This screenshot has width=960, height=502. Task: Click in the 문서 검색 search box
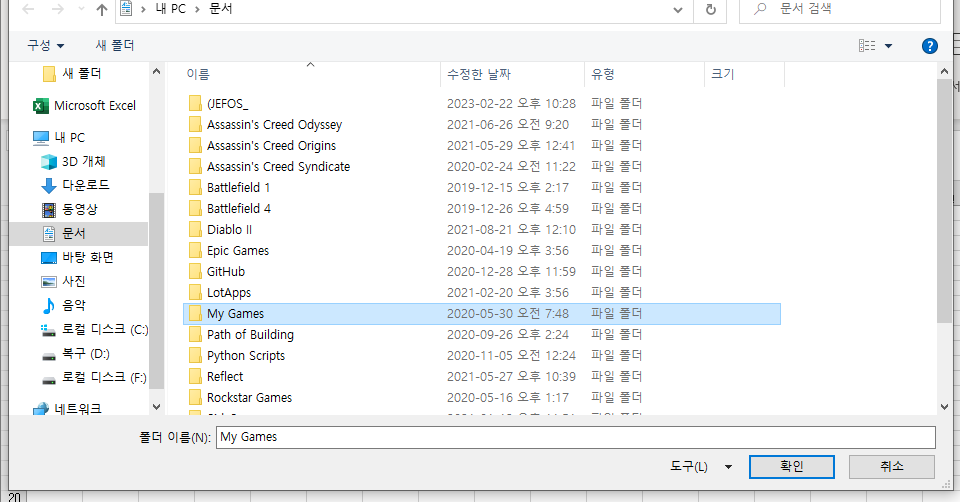coord(839,9)
